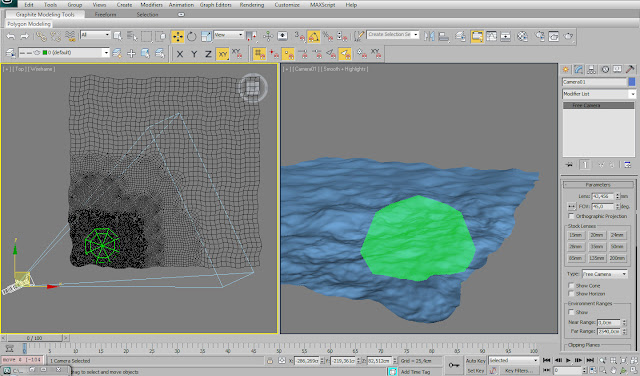
Task: Increase the Lens spinner value
Action: [618, 195]
